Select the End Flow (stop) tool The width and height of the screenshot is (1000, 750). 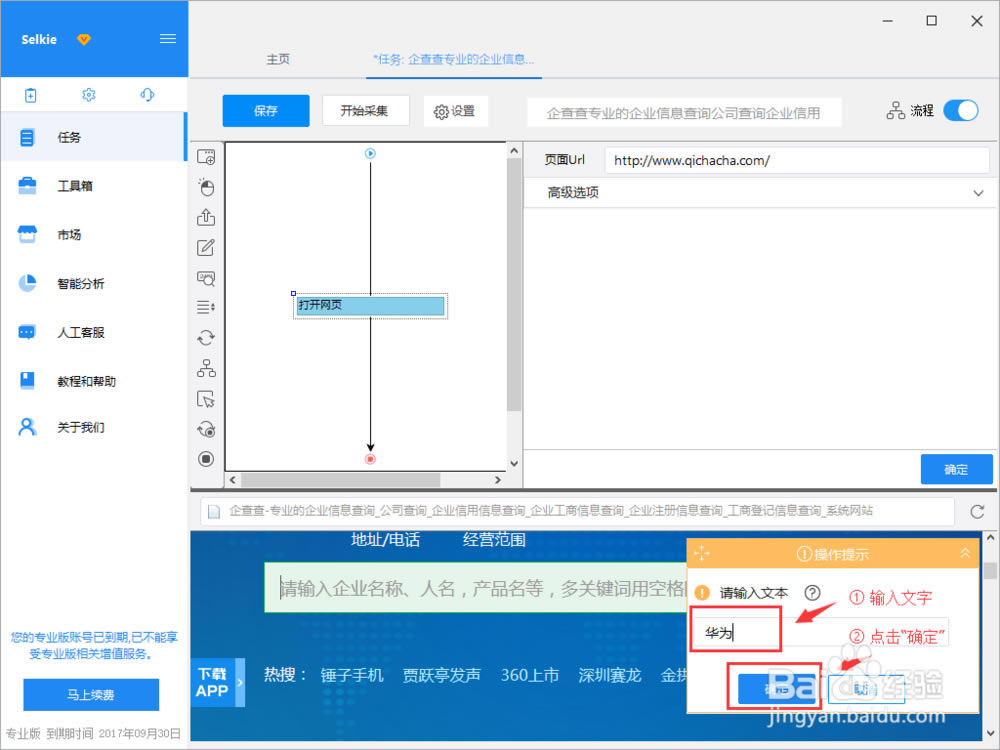[x=206, y=459]
